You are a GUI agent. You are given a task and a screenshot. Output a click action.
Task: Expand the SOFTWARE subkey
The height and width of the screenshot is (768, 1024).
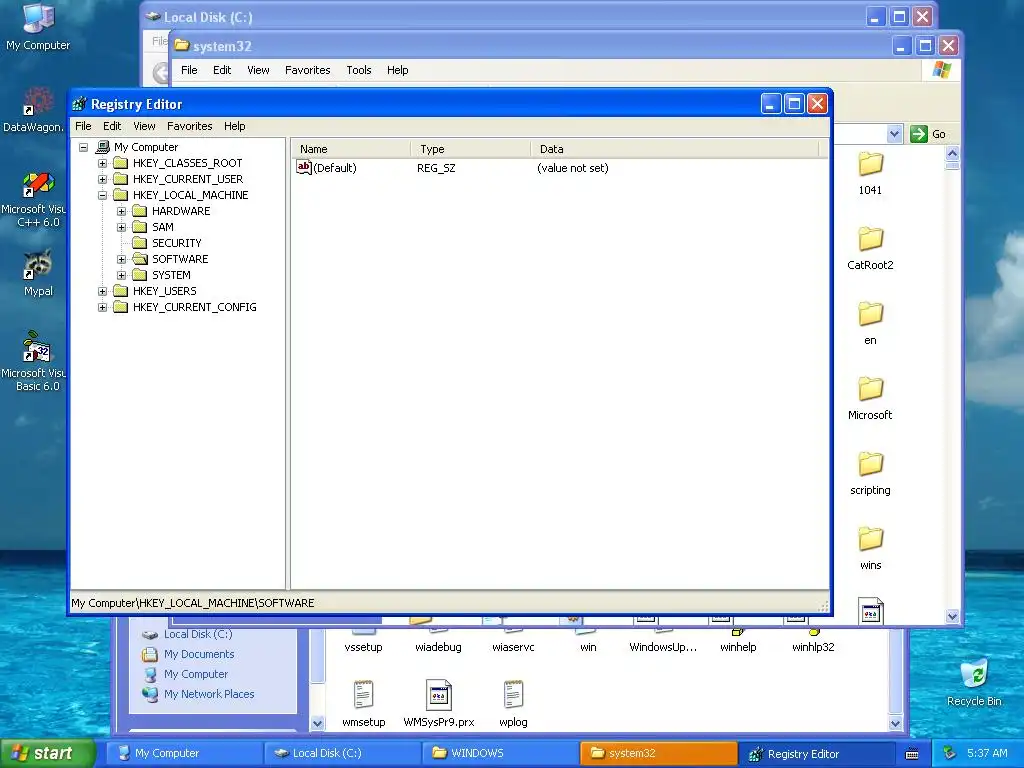click(121, 259)
